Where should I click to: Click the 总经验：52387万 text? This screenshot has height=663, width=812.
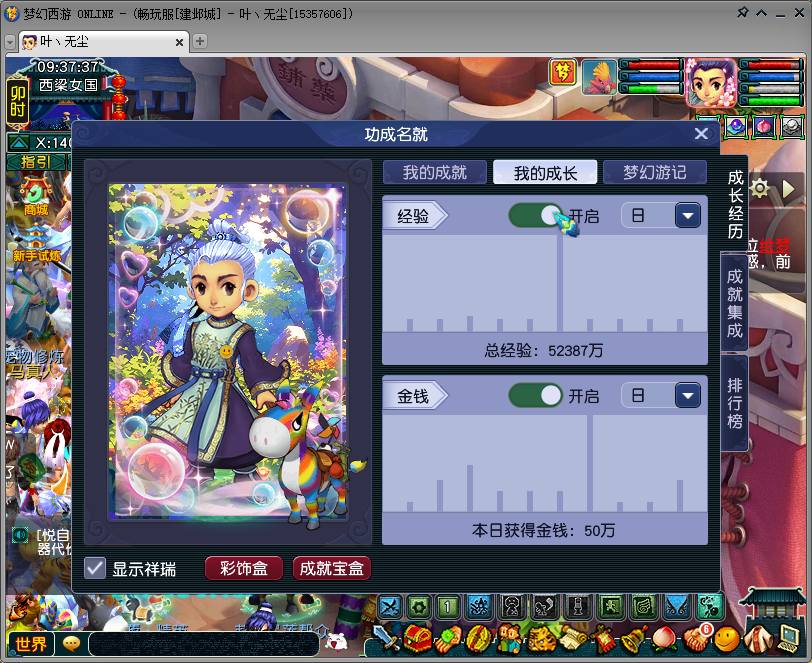pyautogui.click(x=544, y=351)
